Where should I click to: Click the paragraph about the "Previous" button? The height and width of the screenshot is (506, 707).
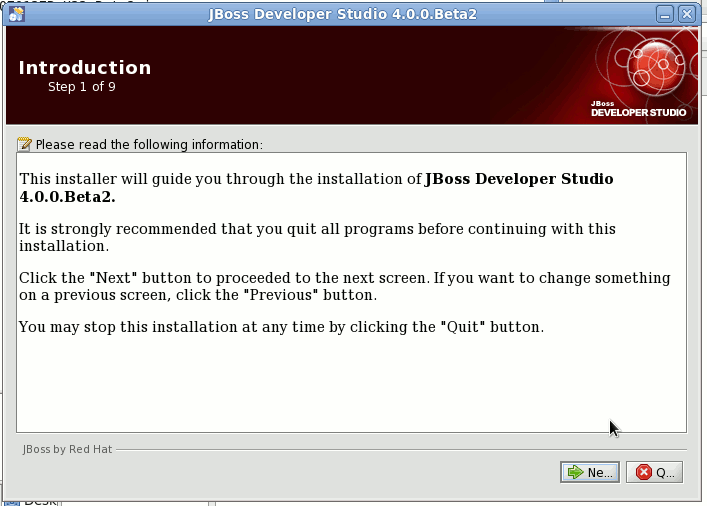click(344, 286)
